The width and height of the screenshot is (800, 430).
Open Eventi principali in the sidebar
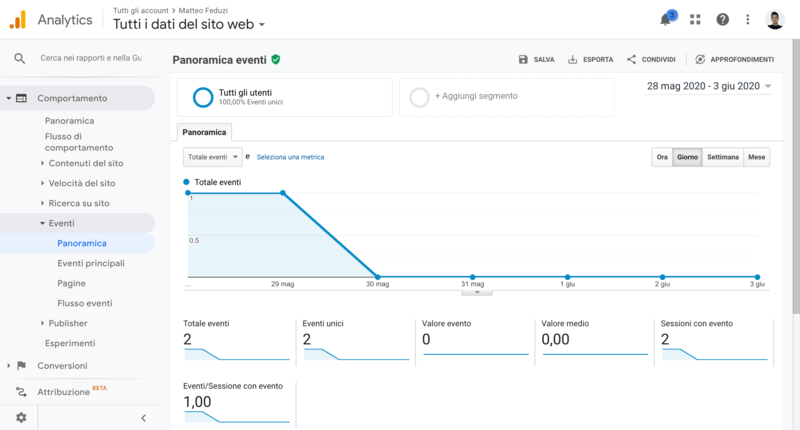tap(91, 263)
